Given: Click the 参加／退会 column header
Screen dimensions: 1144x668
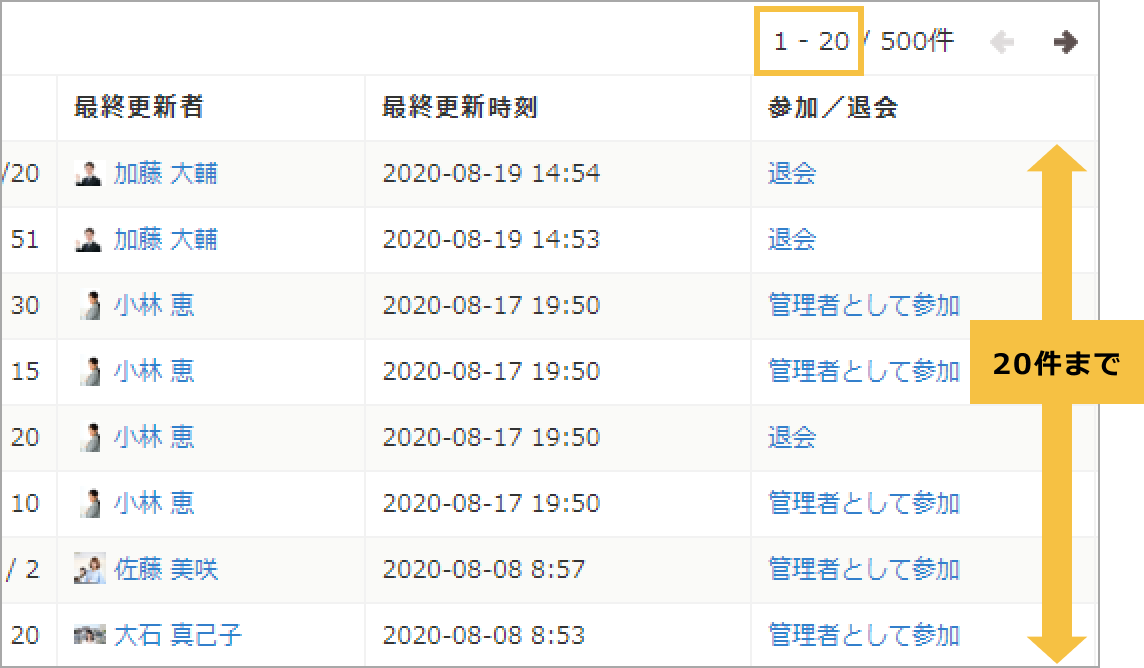Looking at the screenshot, I should [832, 108].
